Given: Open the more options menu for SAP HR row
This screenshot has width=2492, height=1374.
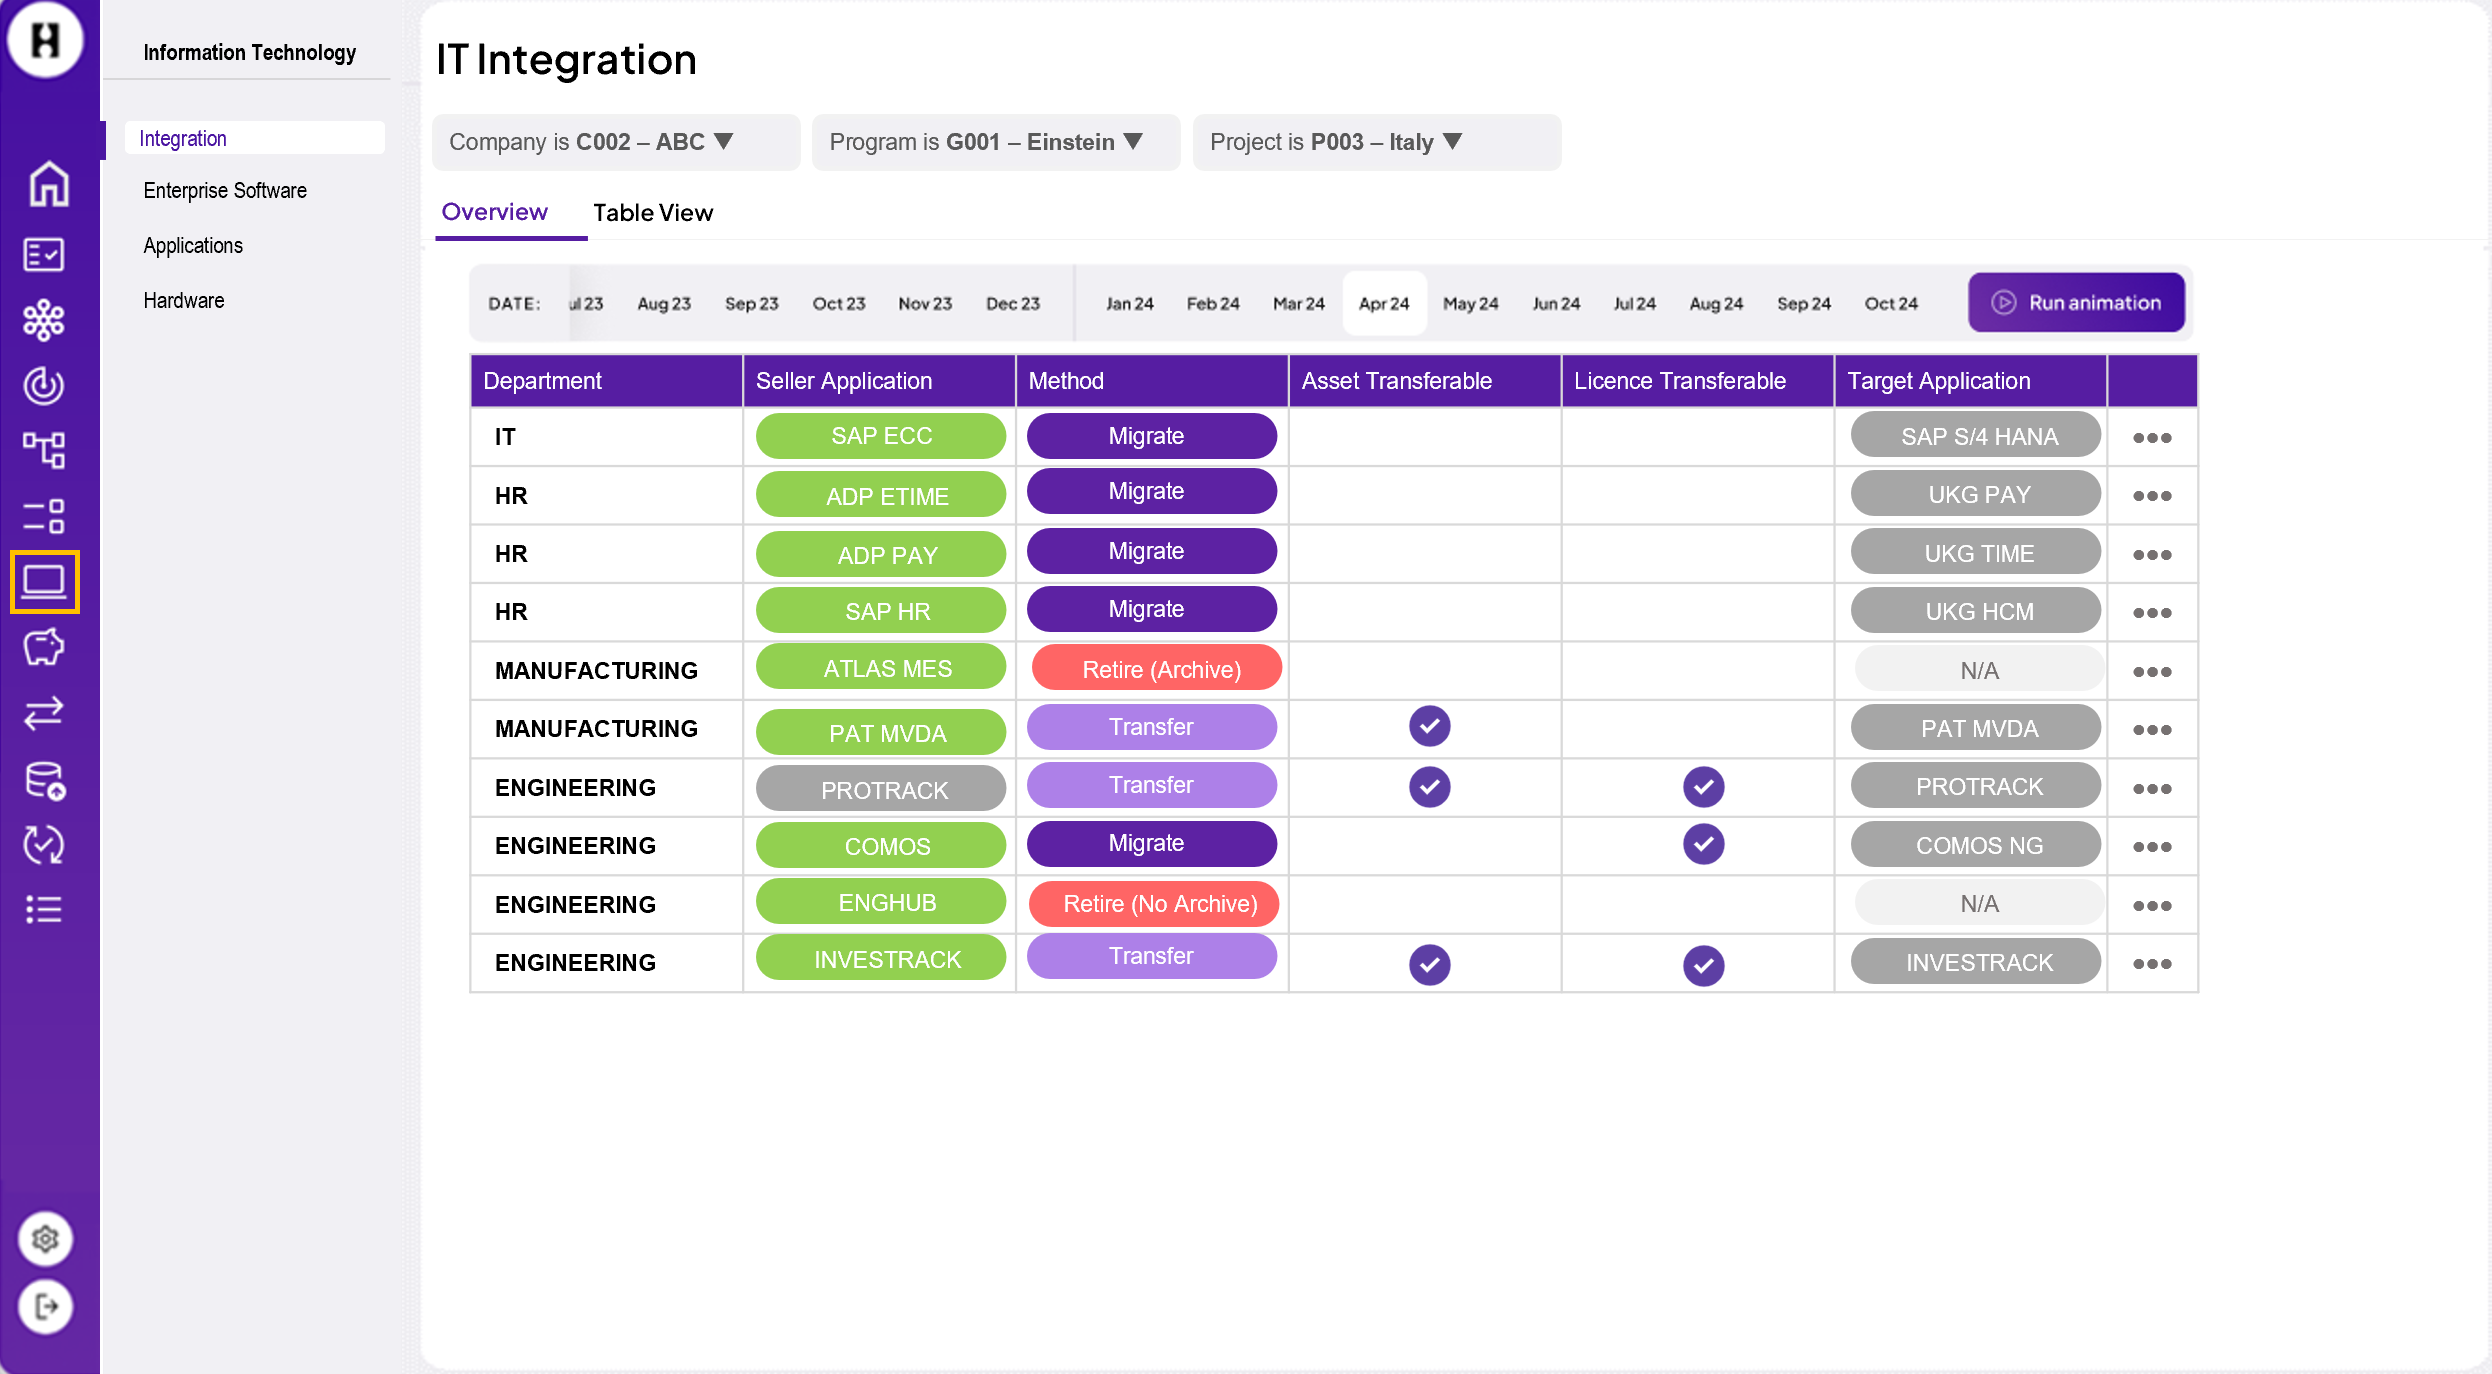Looking at the screenshot, I should (x=2152, y=613).
